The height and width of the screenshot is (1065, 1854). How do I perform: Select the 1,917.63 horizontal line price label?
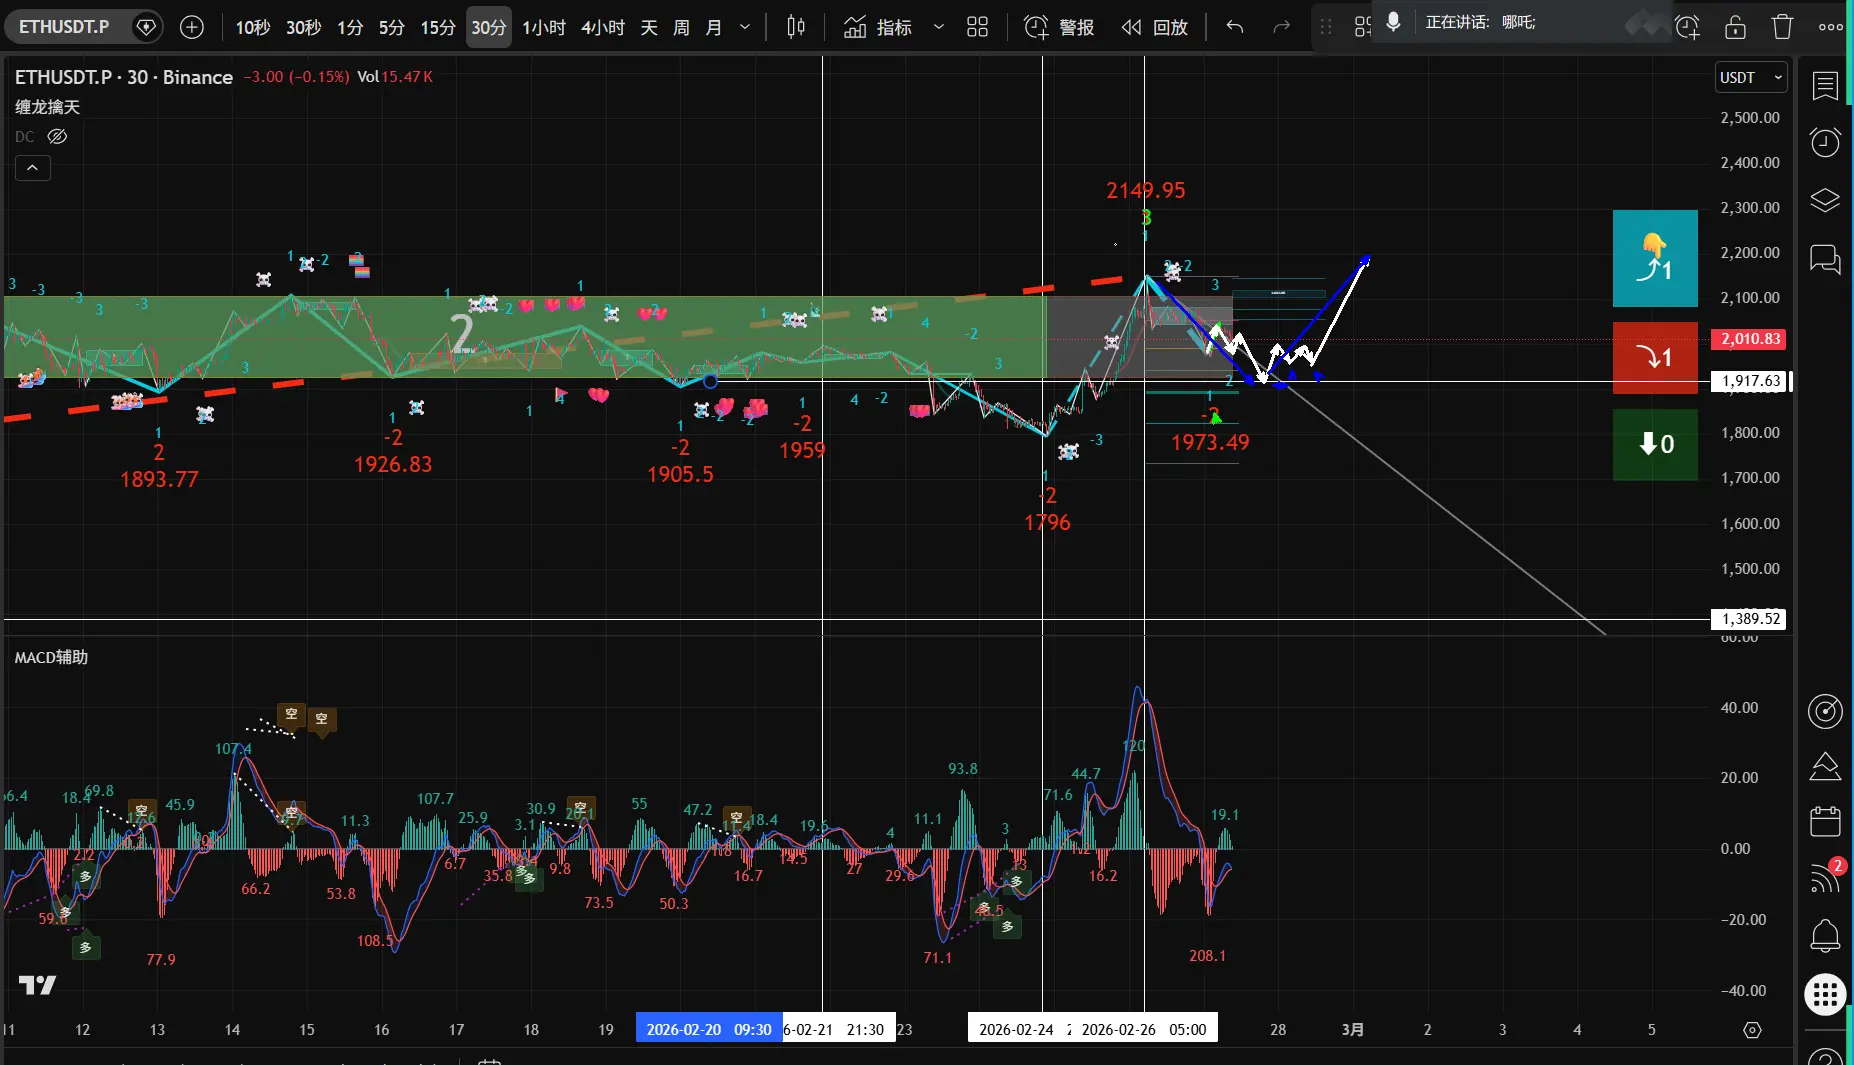pos(1750,381)
